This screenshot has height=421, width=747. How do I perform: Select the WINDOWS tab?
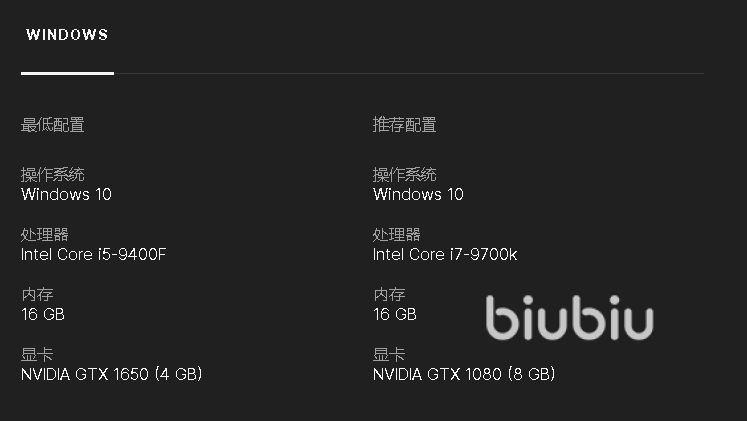pyautogui.click(x=67, y=35)
